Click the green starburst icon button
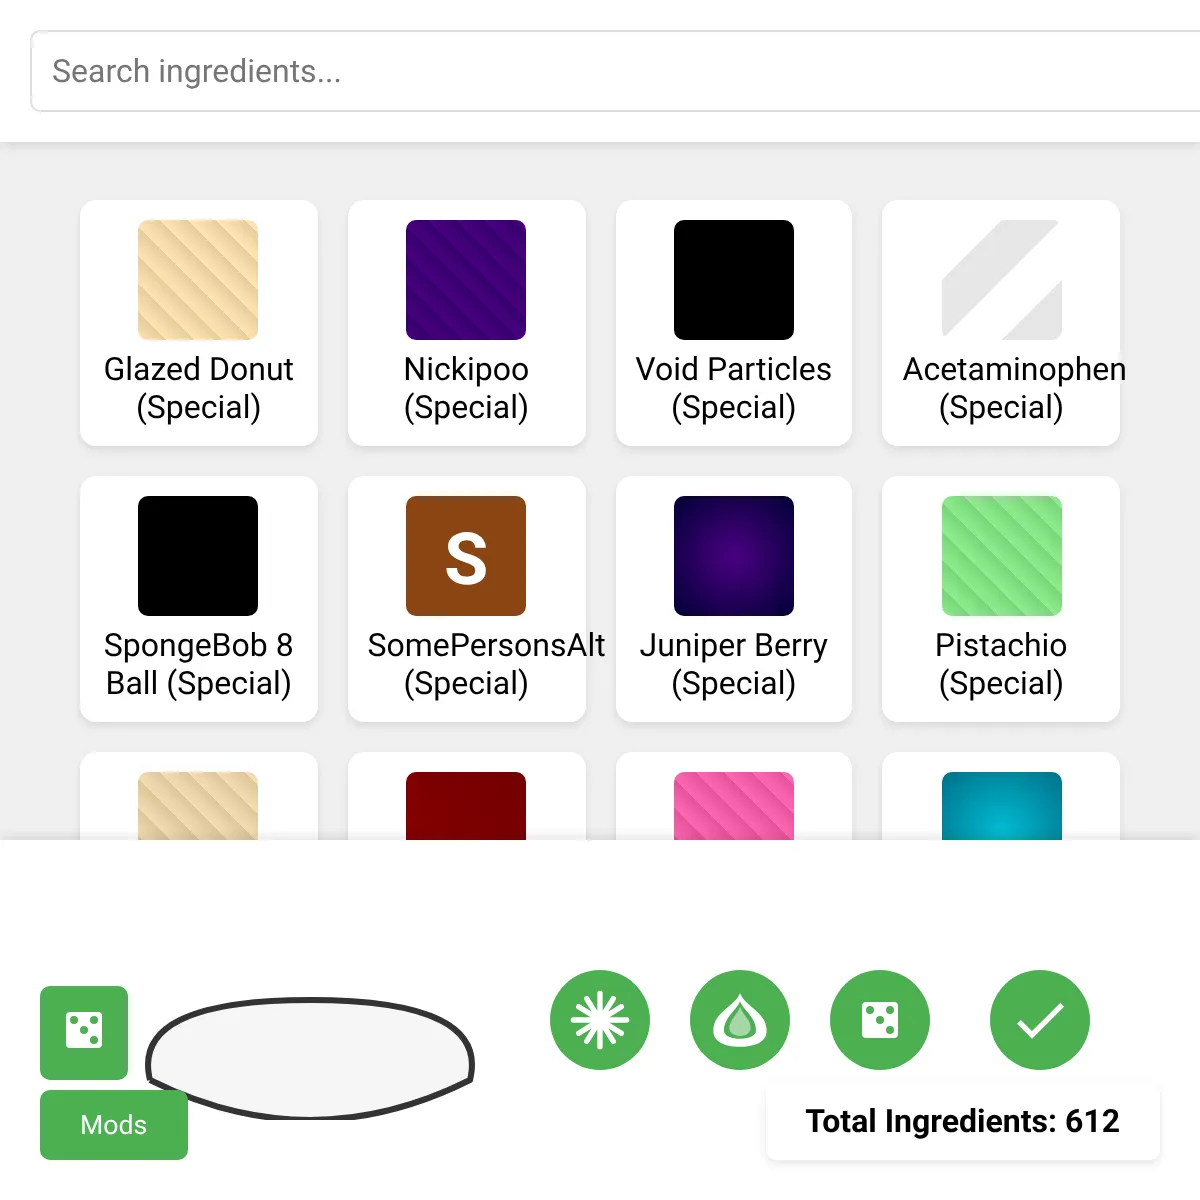 (x=600, y=1020)
